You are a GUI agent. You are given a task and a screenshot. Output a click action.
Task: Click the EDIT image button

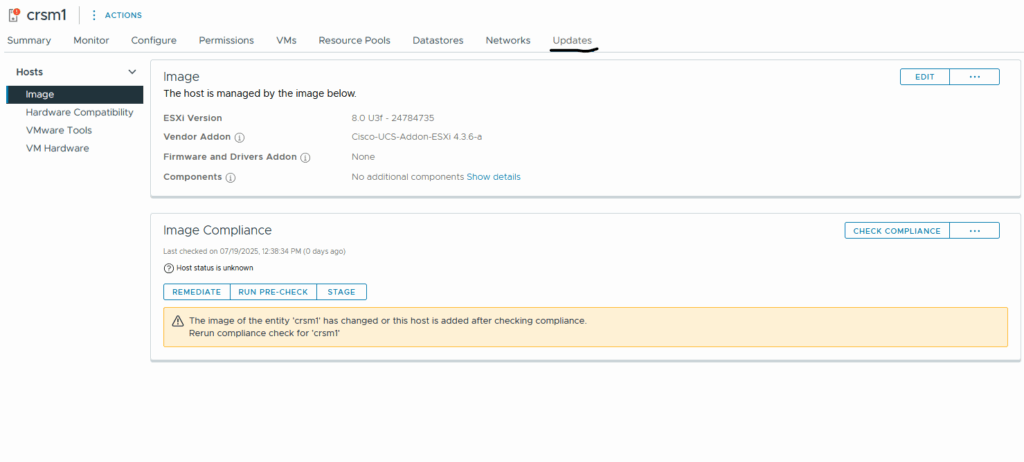925,77
